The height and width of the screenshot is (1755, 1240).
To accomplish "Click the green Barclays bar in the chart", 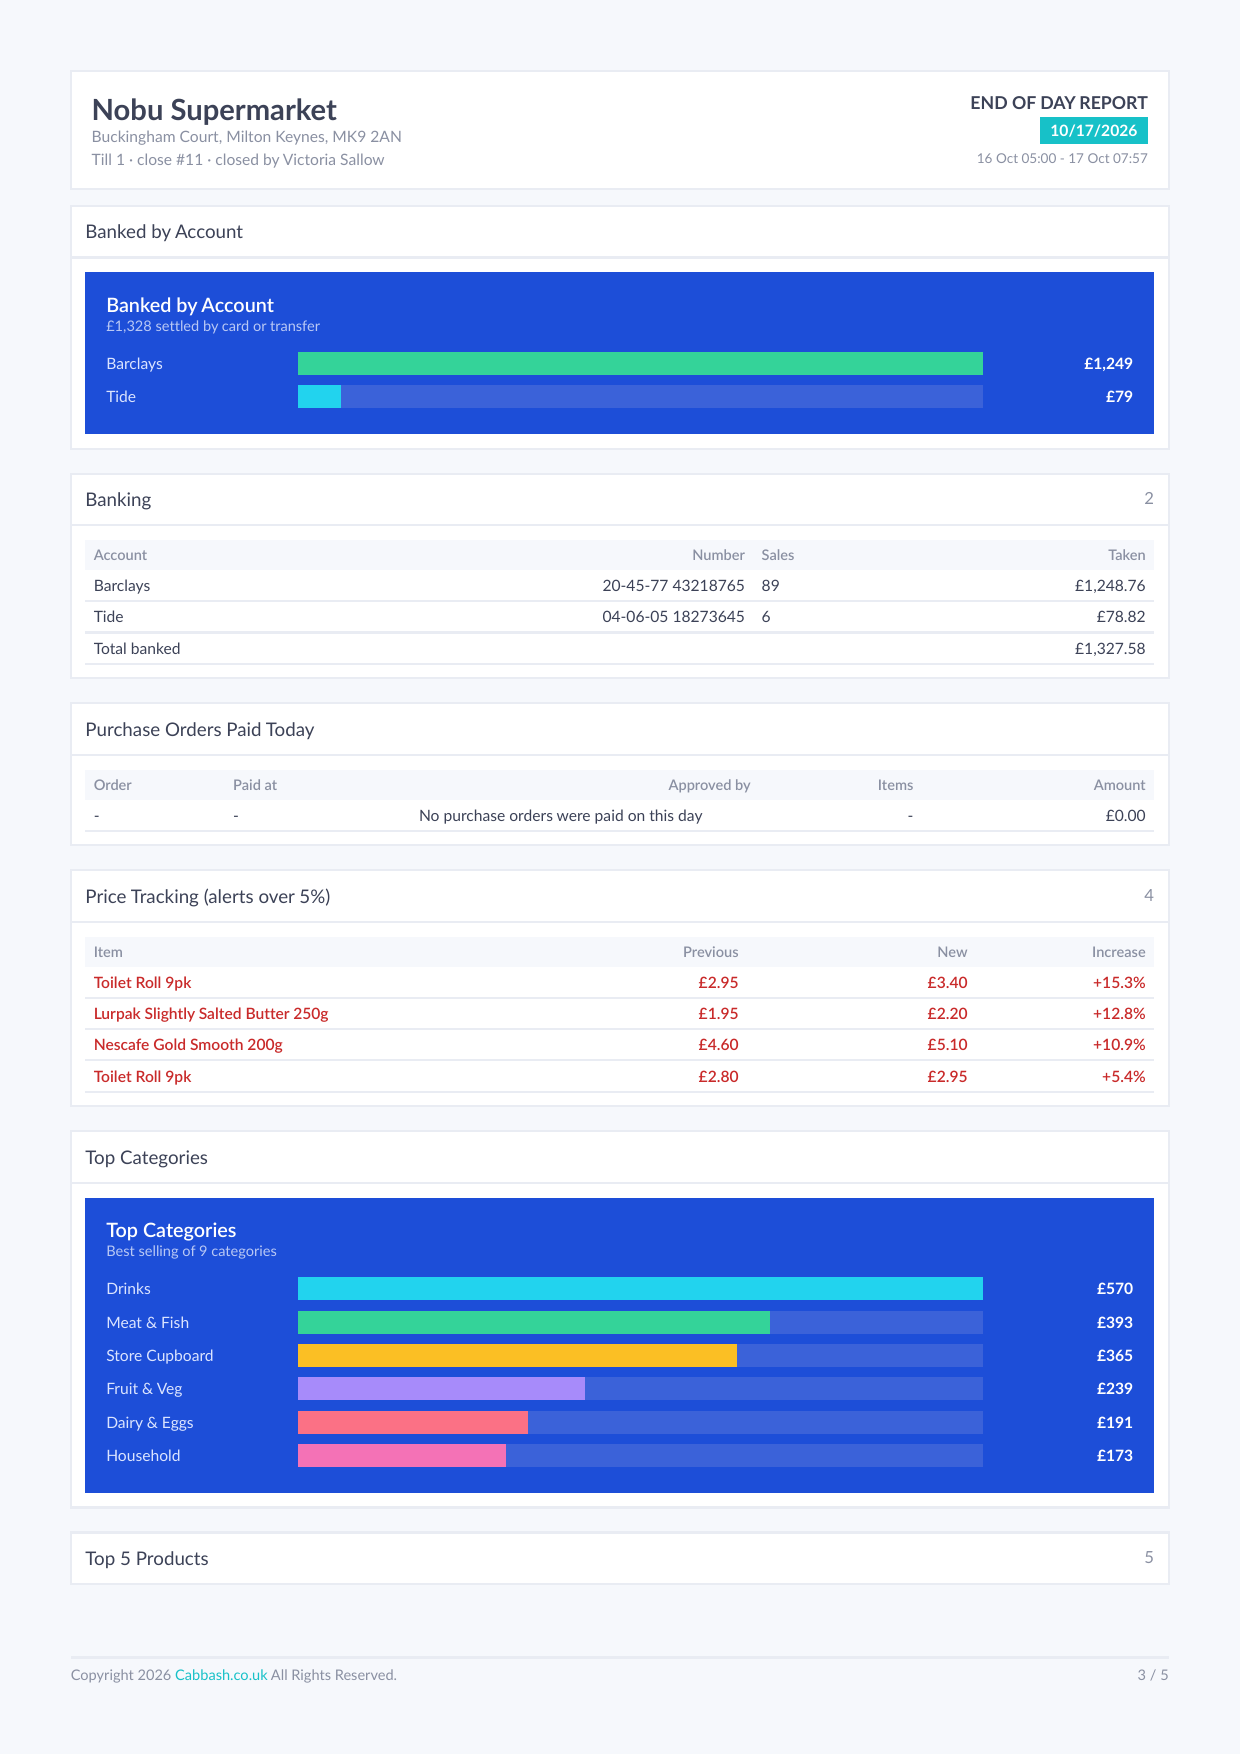I will point(640,364).
